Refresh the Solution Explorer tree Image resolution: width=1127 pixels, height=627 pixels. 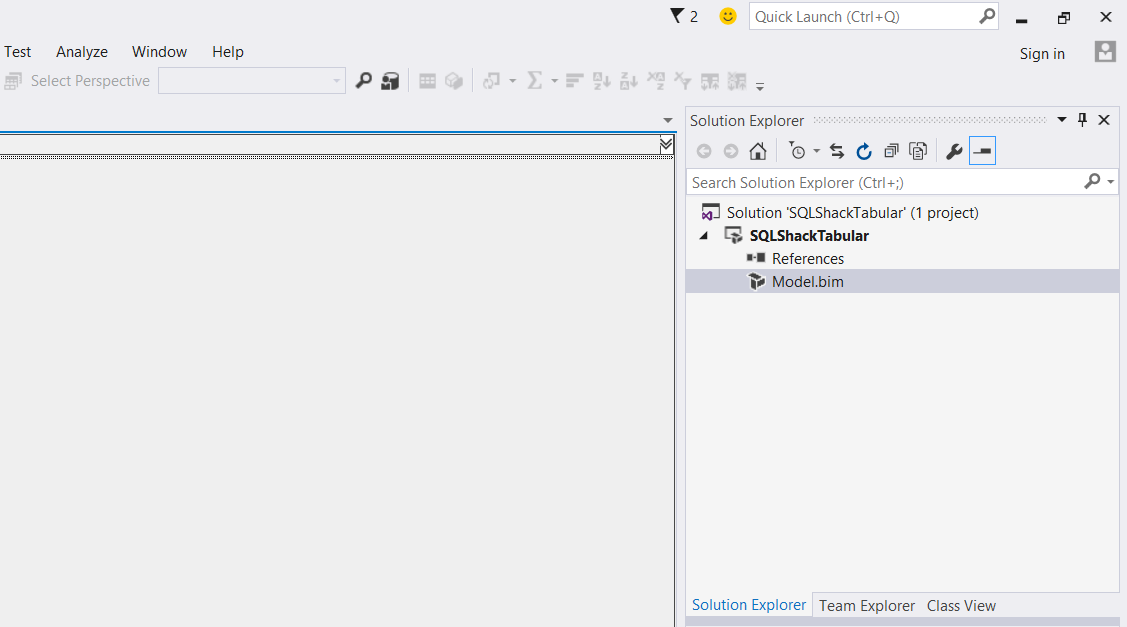[864, 151]
